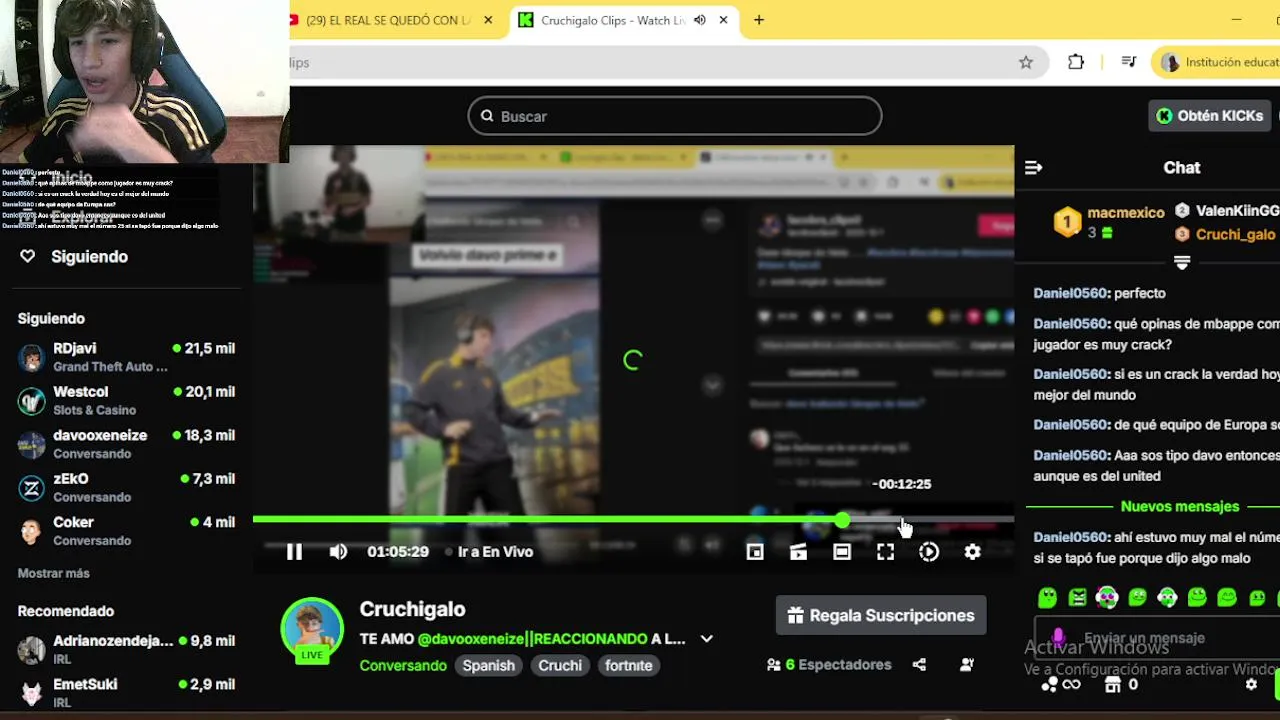The height and width of the screenshot is (720, 1280).
Task: Open browser extensions puzzle icon
Action: click(1076, 62)
